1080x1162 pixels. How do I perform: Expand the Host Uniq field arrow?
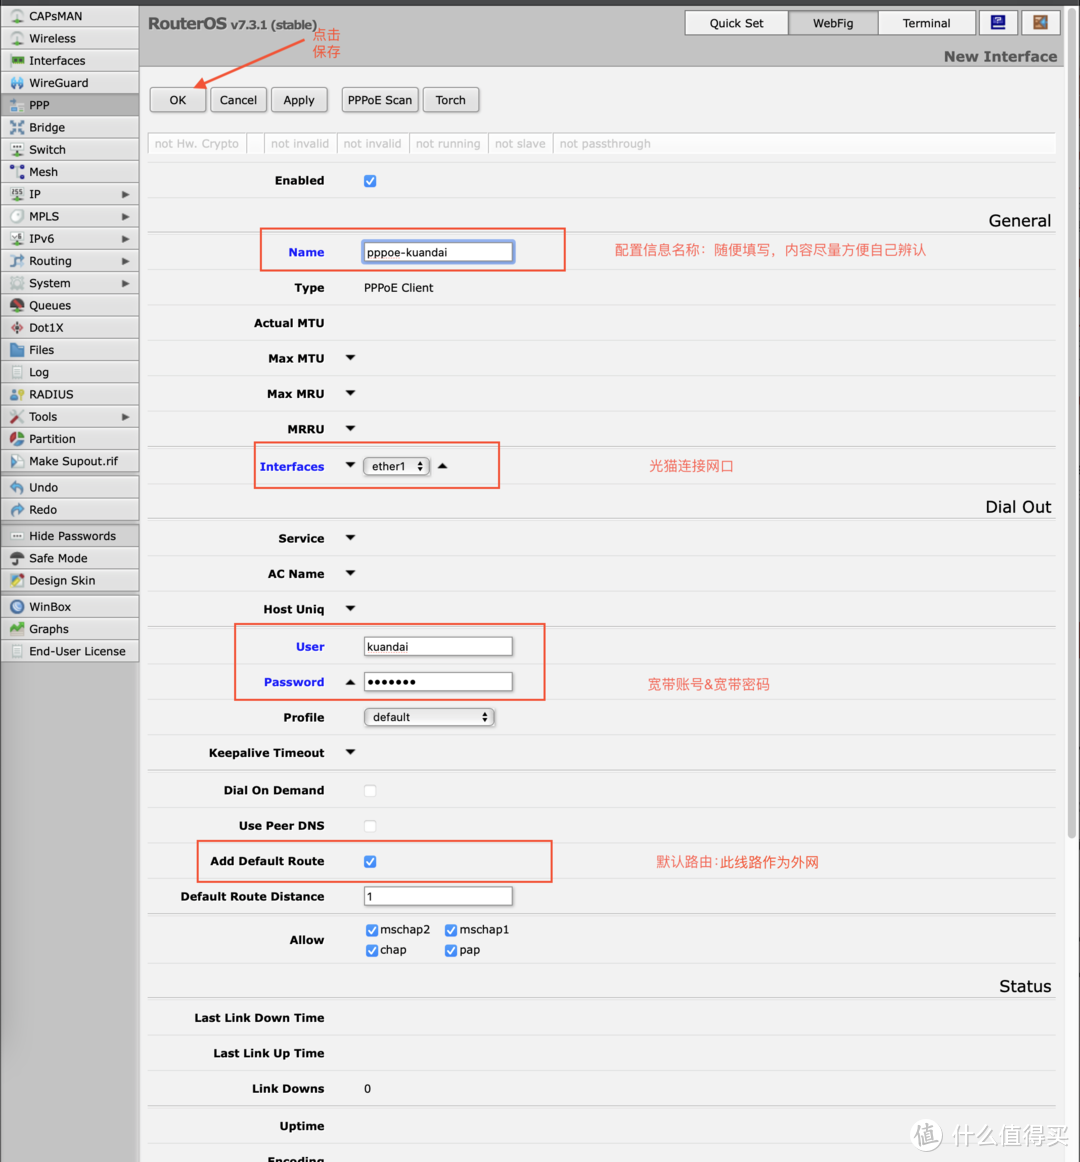pos(351,608)
